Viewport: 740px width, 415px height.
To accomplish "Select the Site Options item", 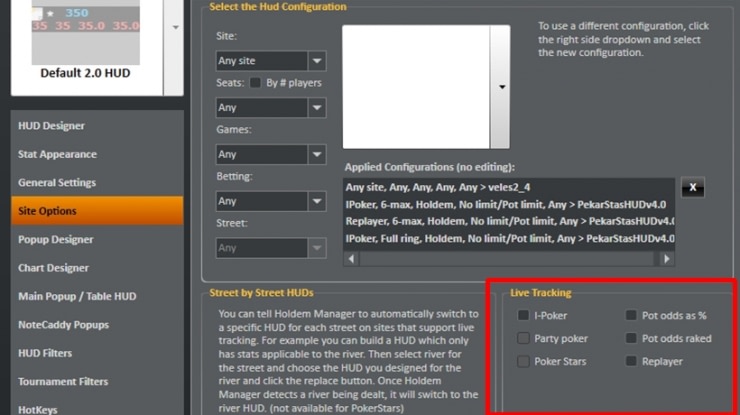I will pos(97,211).
